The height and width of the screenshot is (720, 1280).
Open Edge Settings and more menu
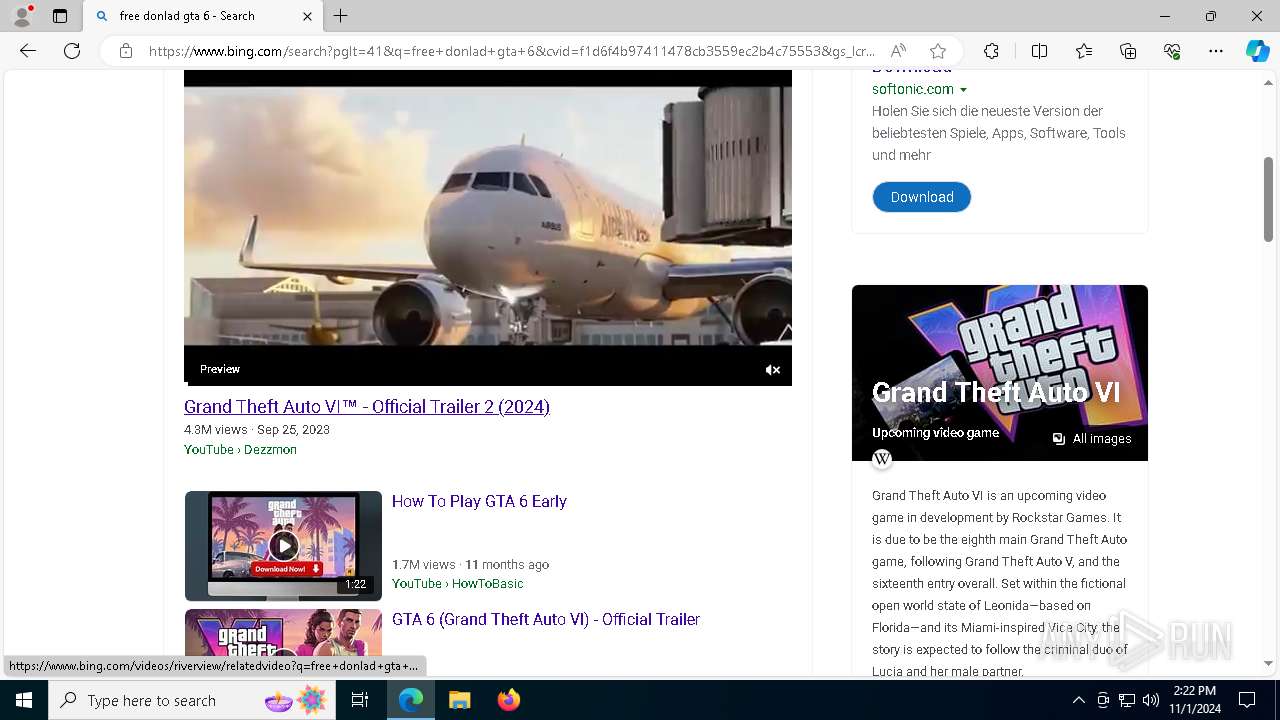pyautogui.click(x=1216, y=51)
